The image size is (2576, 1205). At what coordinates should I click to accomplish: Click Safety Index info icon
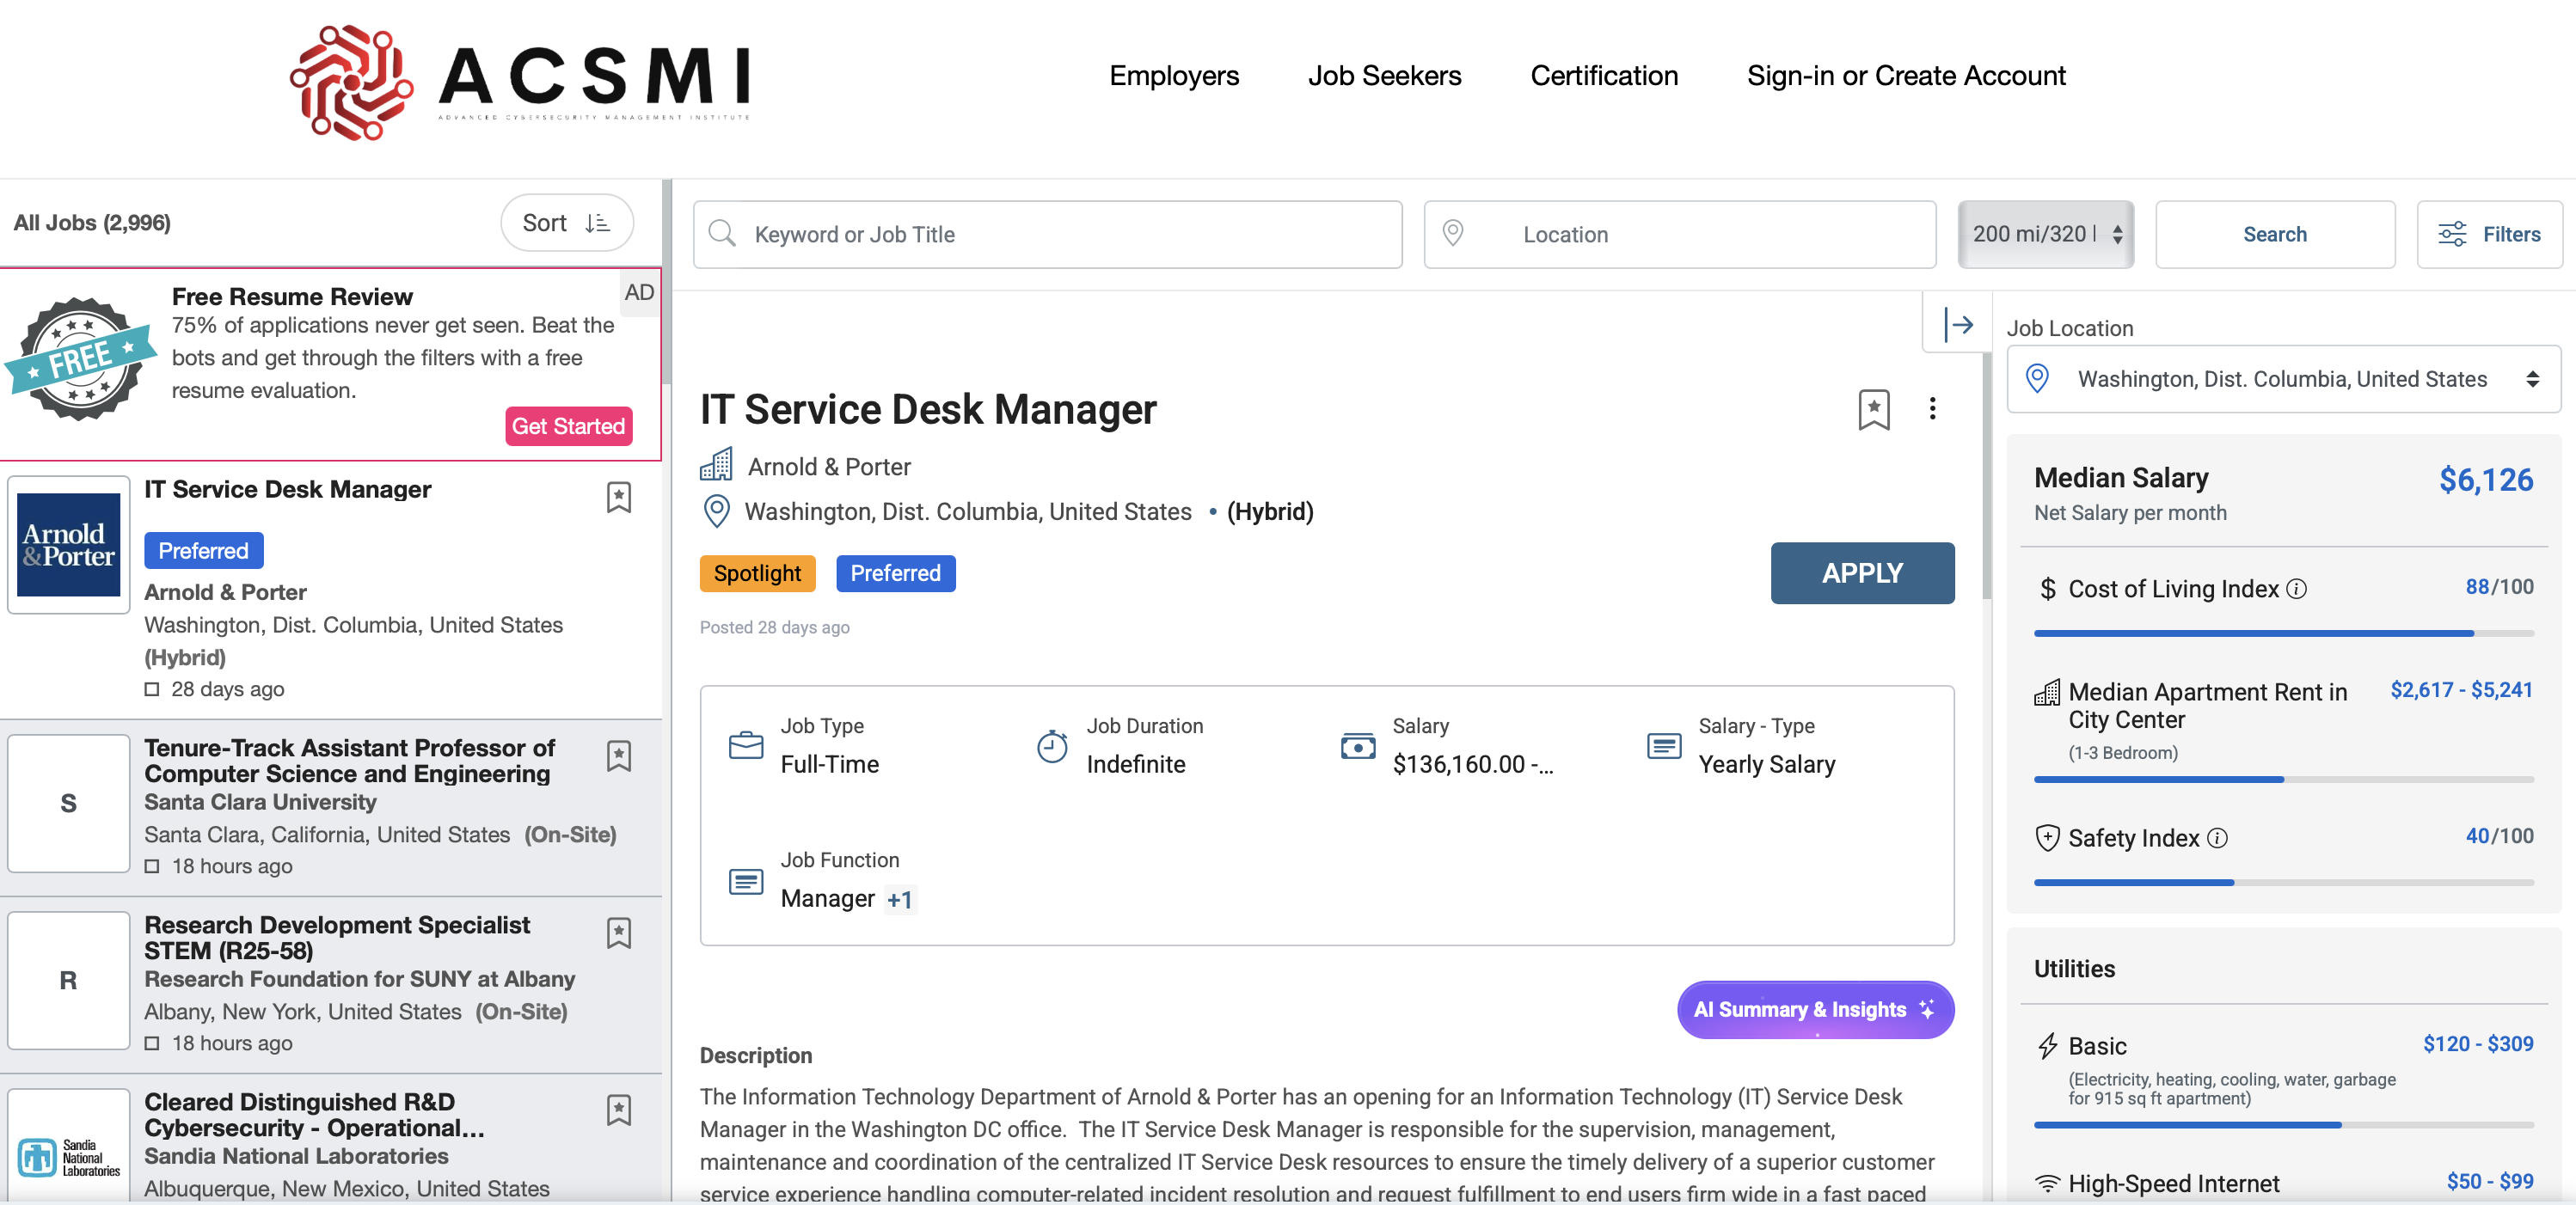click(x=2217, y=838)
